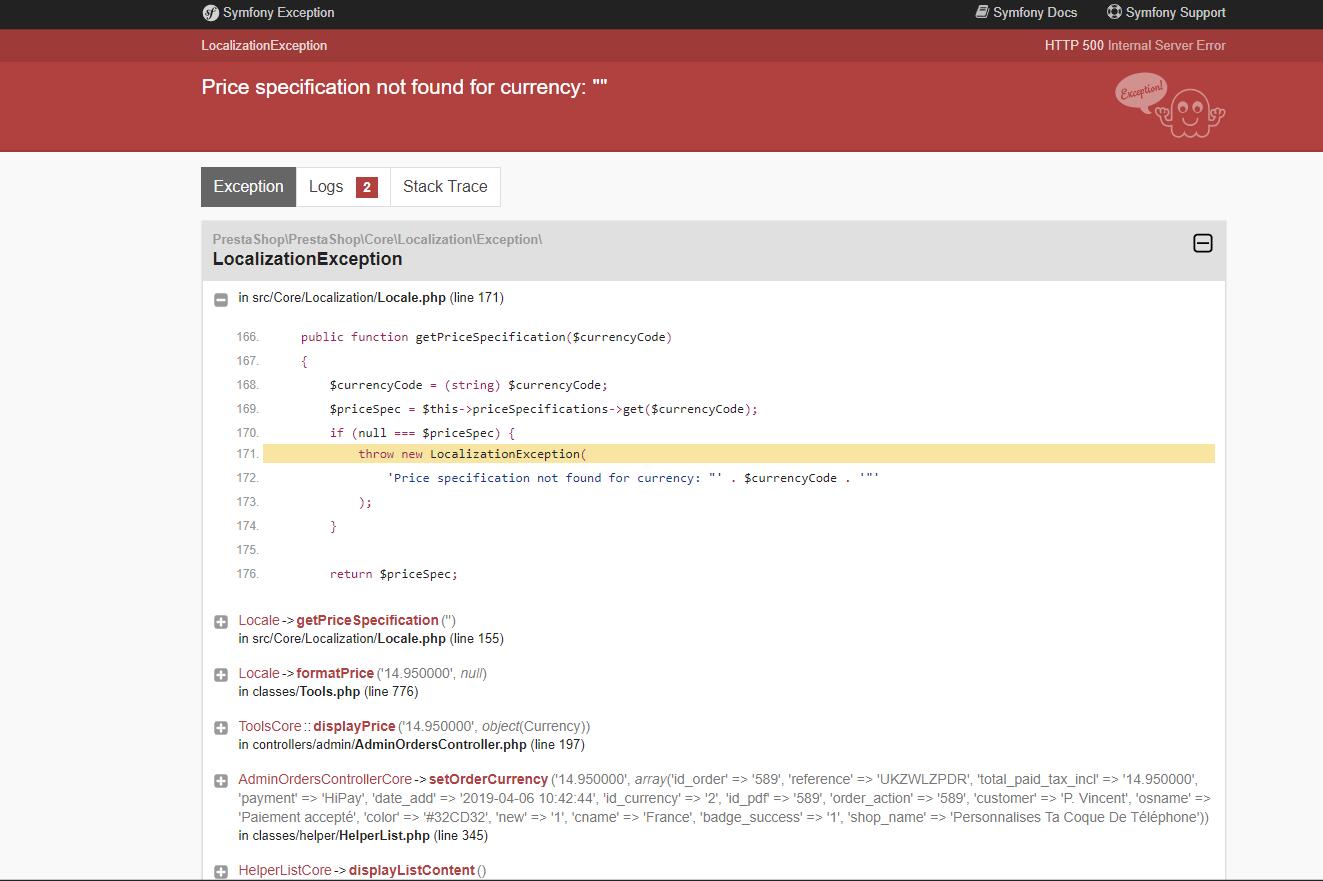1323x881 pixels.
Task: Expand the AdminOrdersControllerCore->setOrderCurrency trace
Action: [x=221, y=781]
